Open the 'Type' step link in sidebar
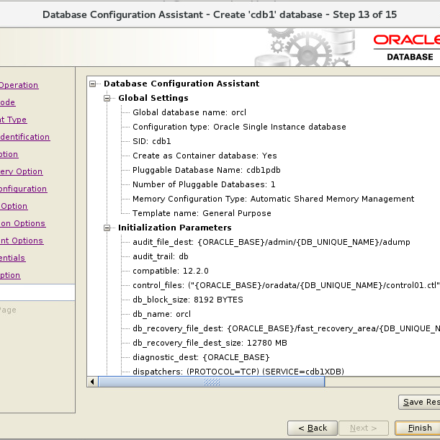The image size is (440, 440). (x=13, y=120)
